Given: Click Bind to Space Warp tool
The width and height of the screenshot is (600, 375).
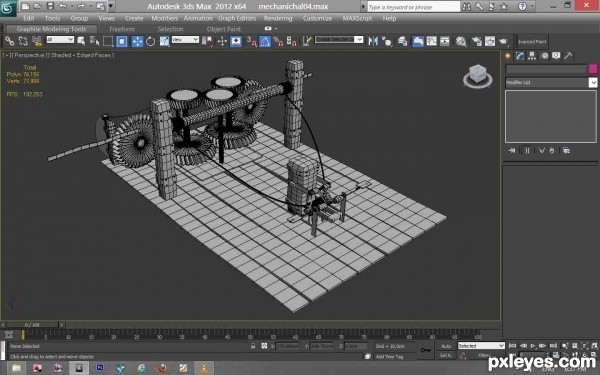Looking at the screenshot, I should [x=37, y=41].
